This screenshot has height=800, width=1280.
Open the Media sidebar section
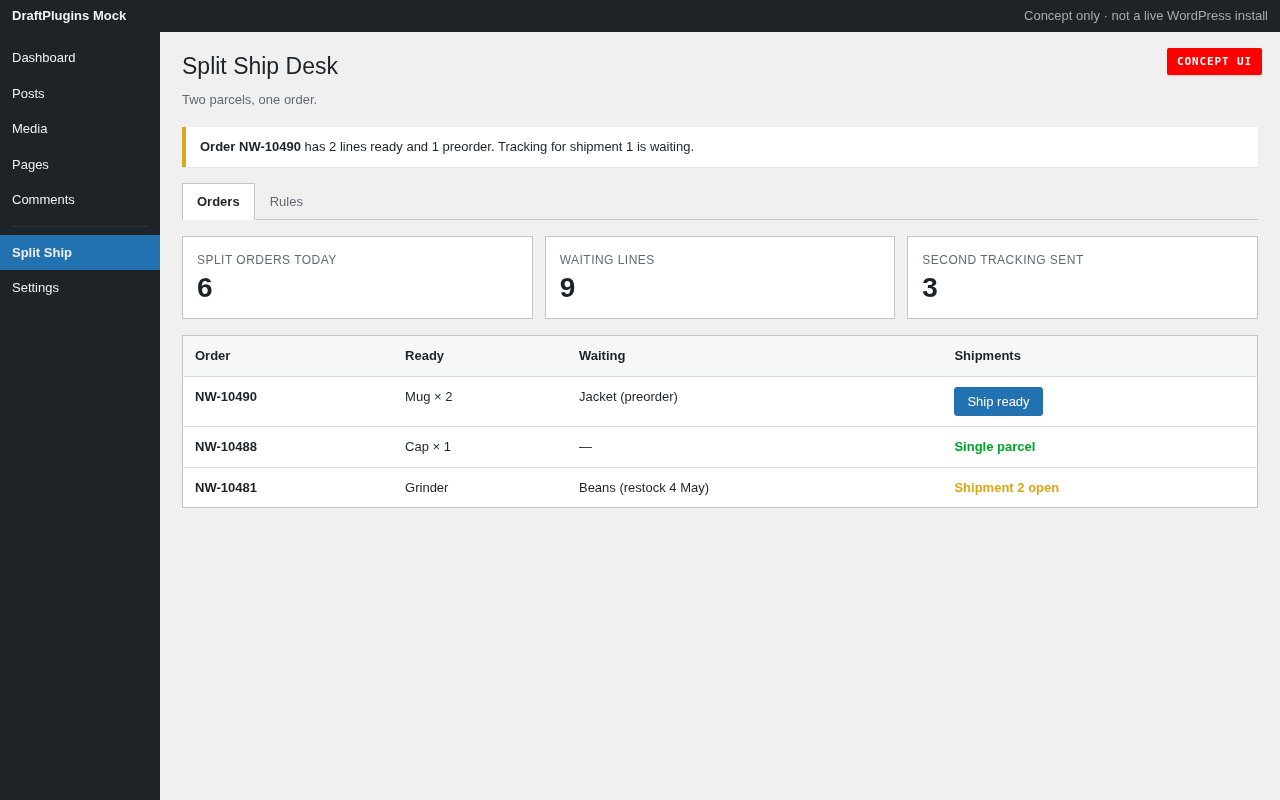coord(80,129)
